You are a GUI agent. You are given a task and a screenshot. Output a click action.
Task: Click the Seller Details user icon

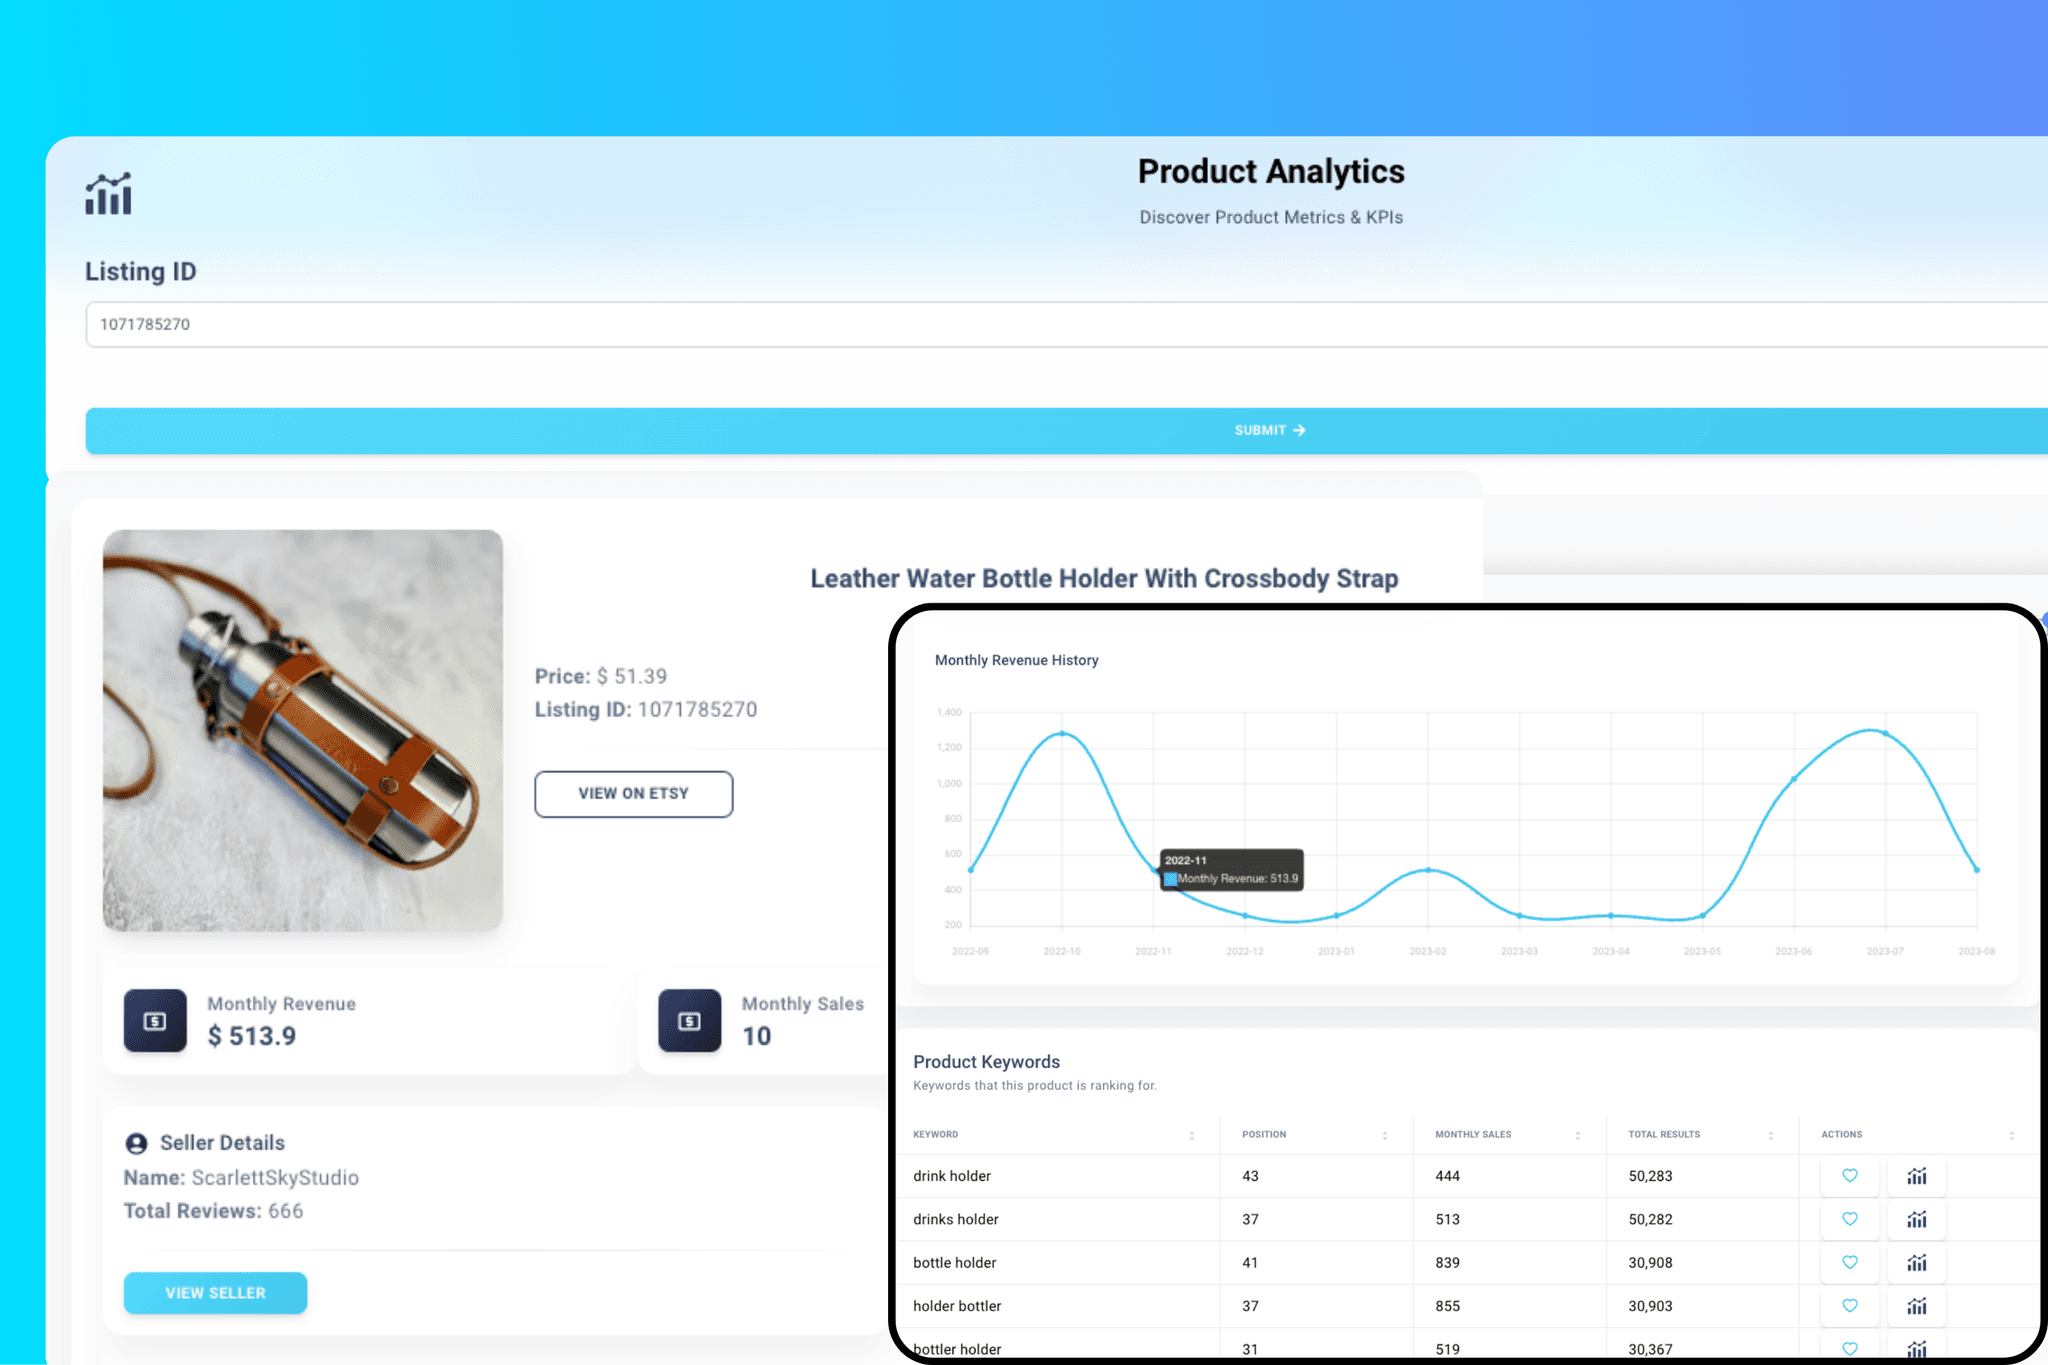136,1142
